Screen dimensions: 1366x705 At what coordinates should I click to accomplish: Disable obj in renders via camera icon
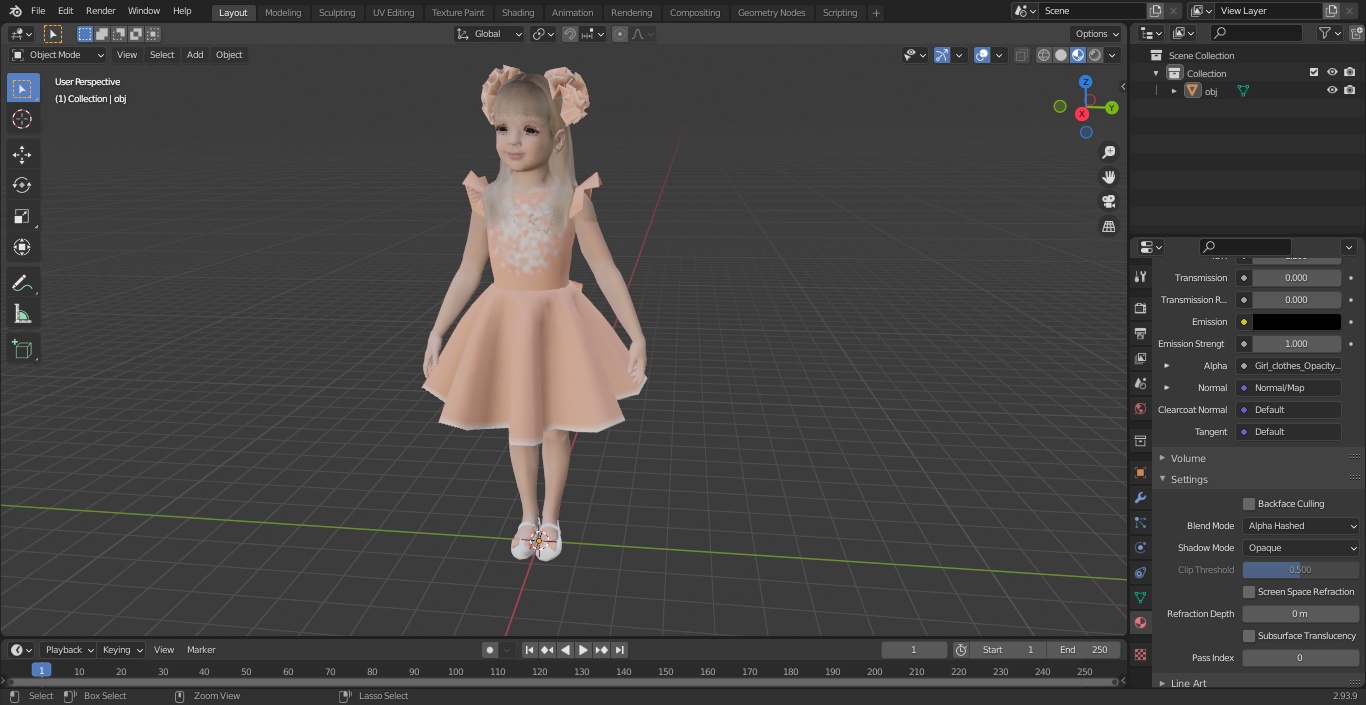[1350, 90]
